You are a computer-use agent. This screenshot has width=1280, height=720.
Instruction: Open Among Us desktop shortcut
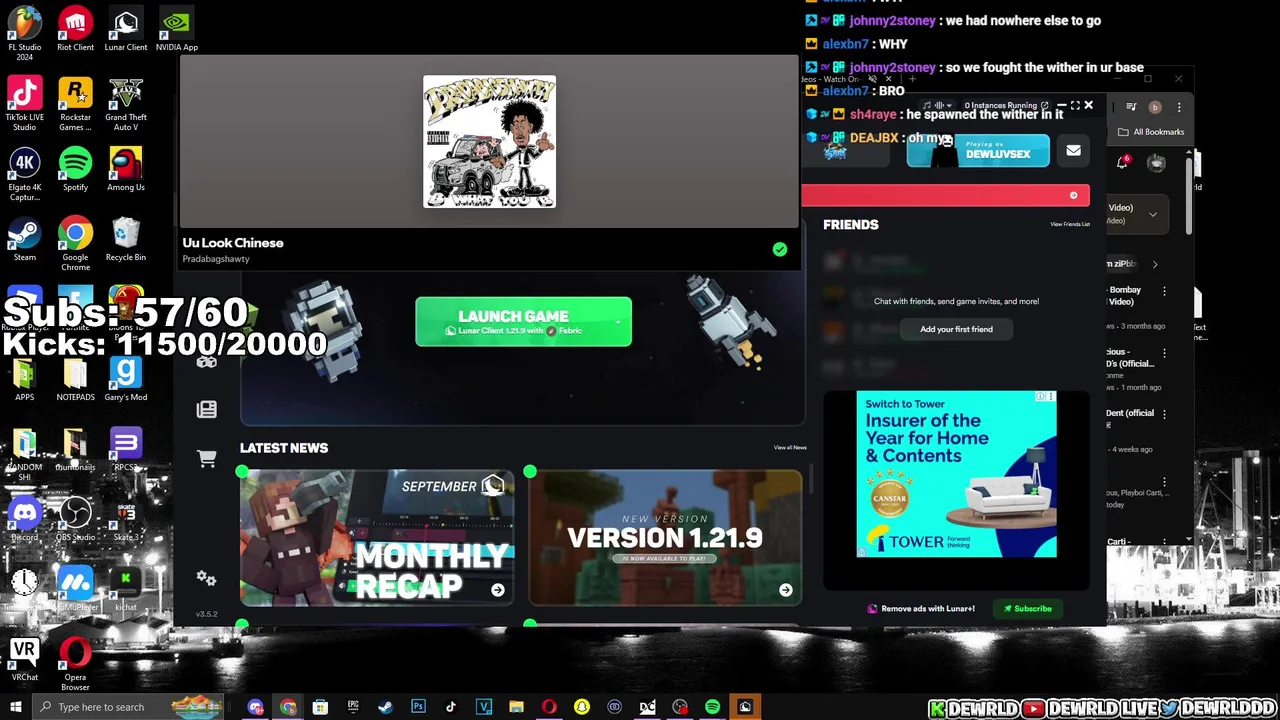coord(126,169)
